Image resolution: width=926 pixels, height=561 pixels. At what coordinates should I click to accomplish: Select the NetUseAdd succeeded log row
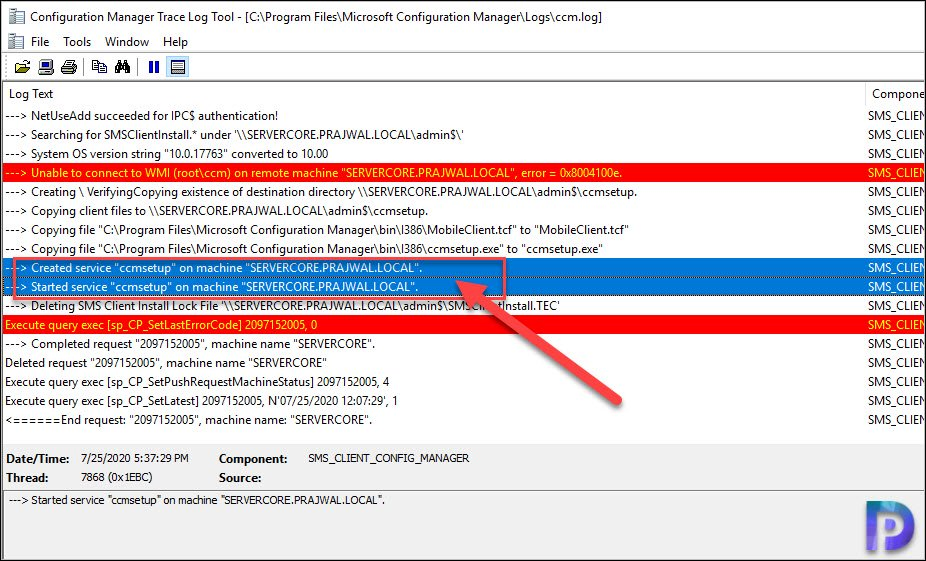click(x=463, y=116)
